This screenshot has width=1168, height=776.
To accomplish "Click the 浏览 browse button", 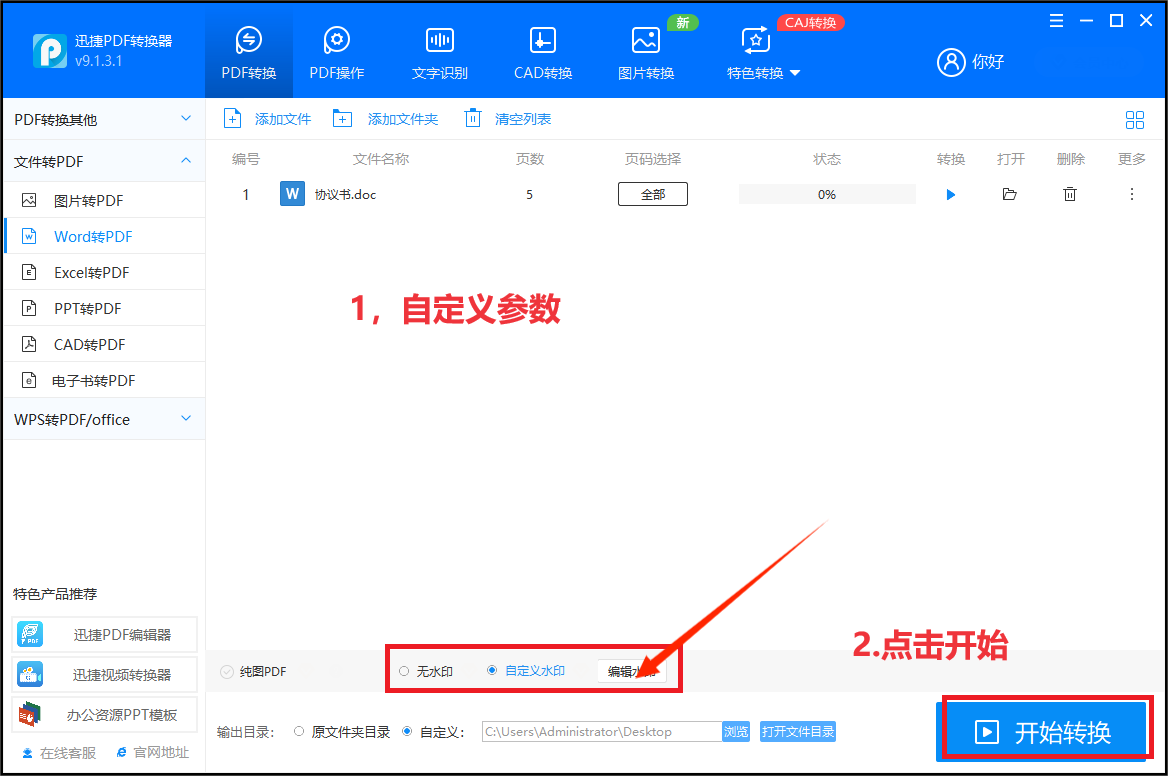I will pos(736,731).
